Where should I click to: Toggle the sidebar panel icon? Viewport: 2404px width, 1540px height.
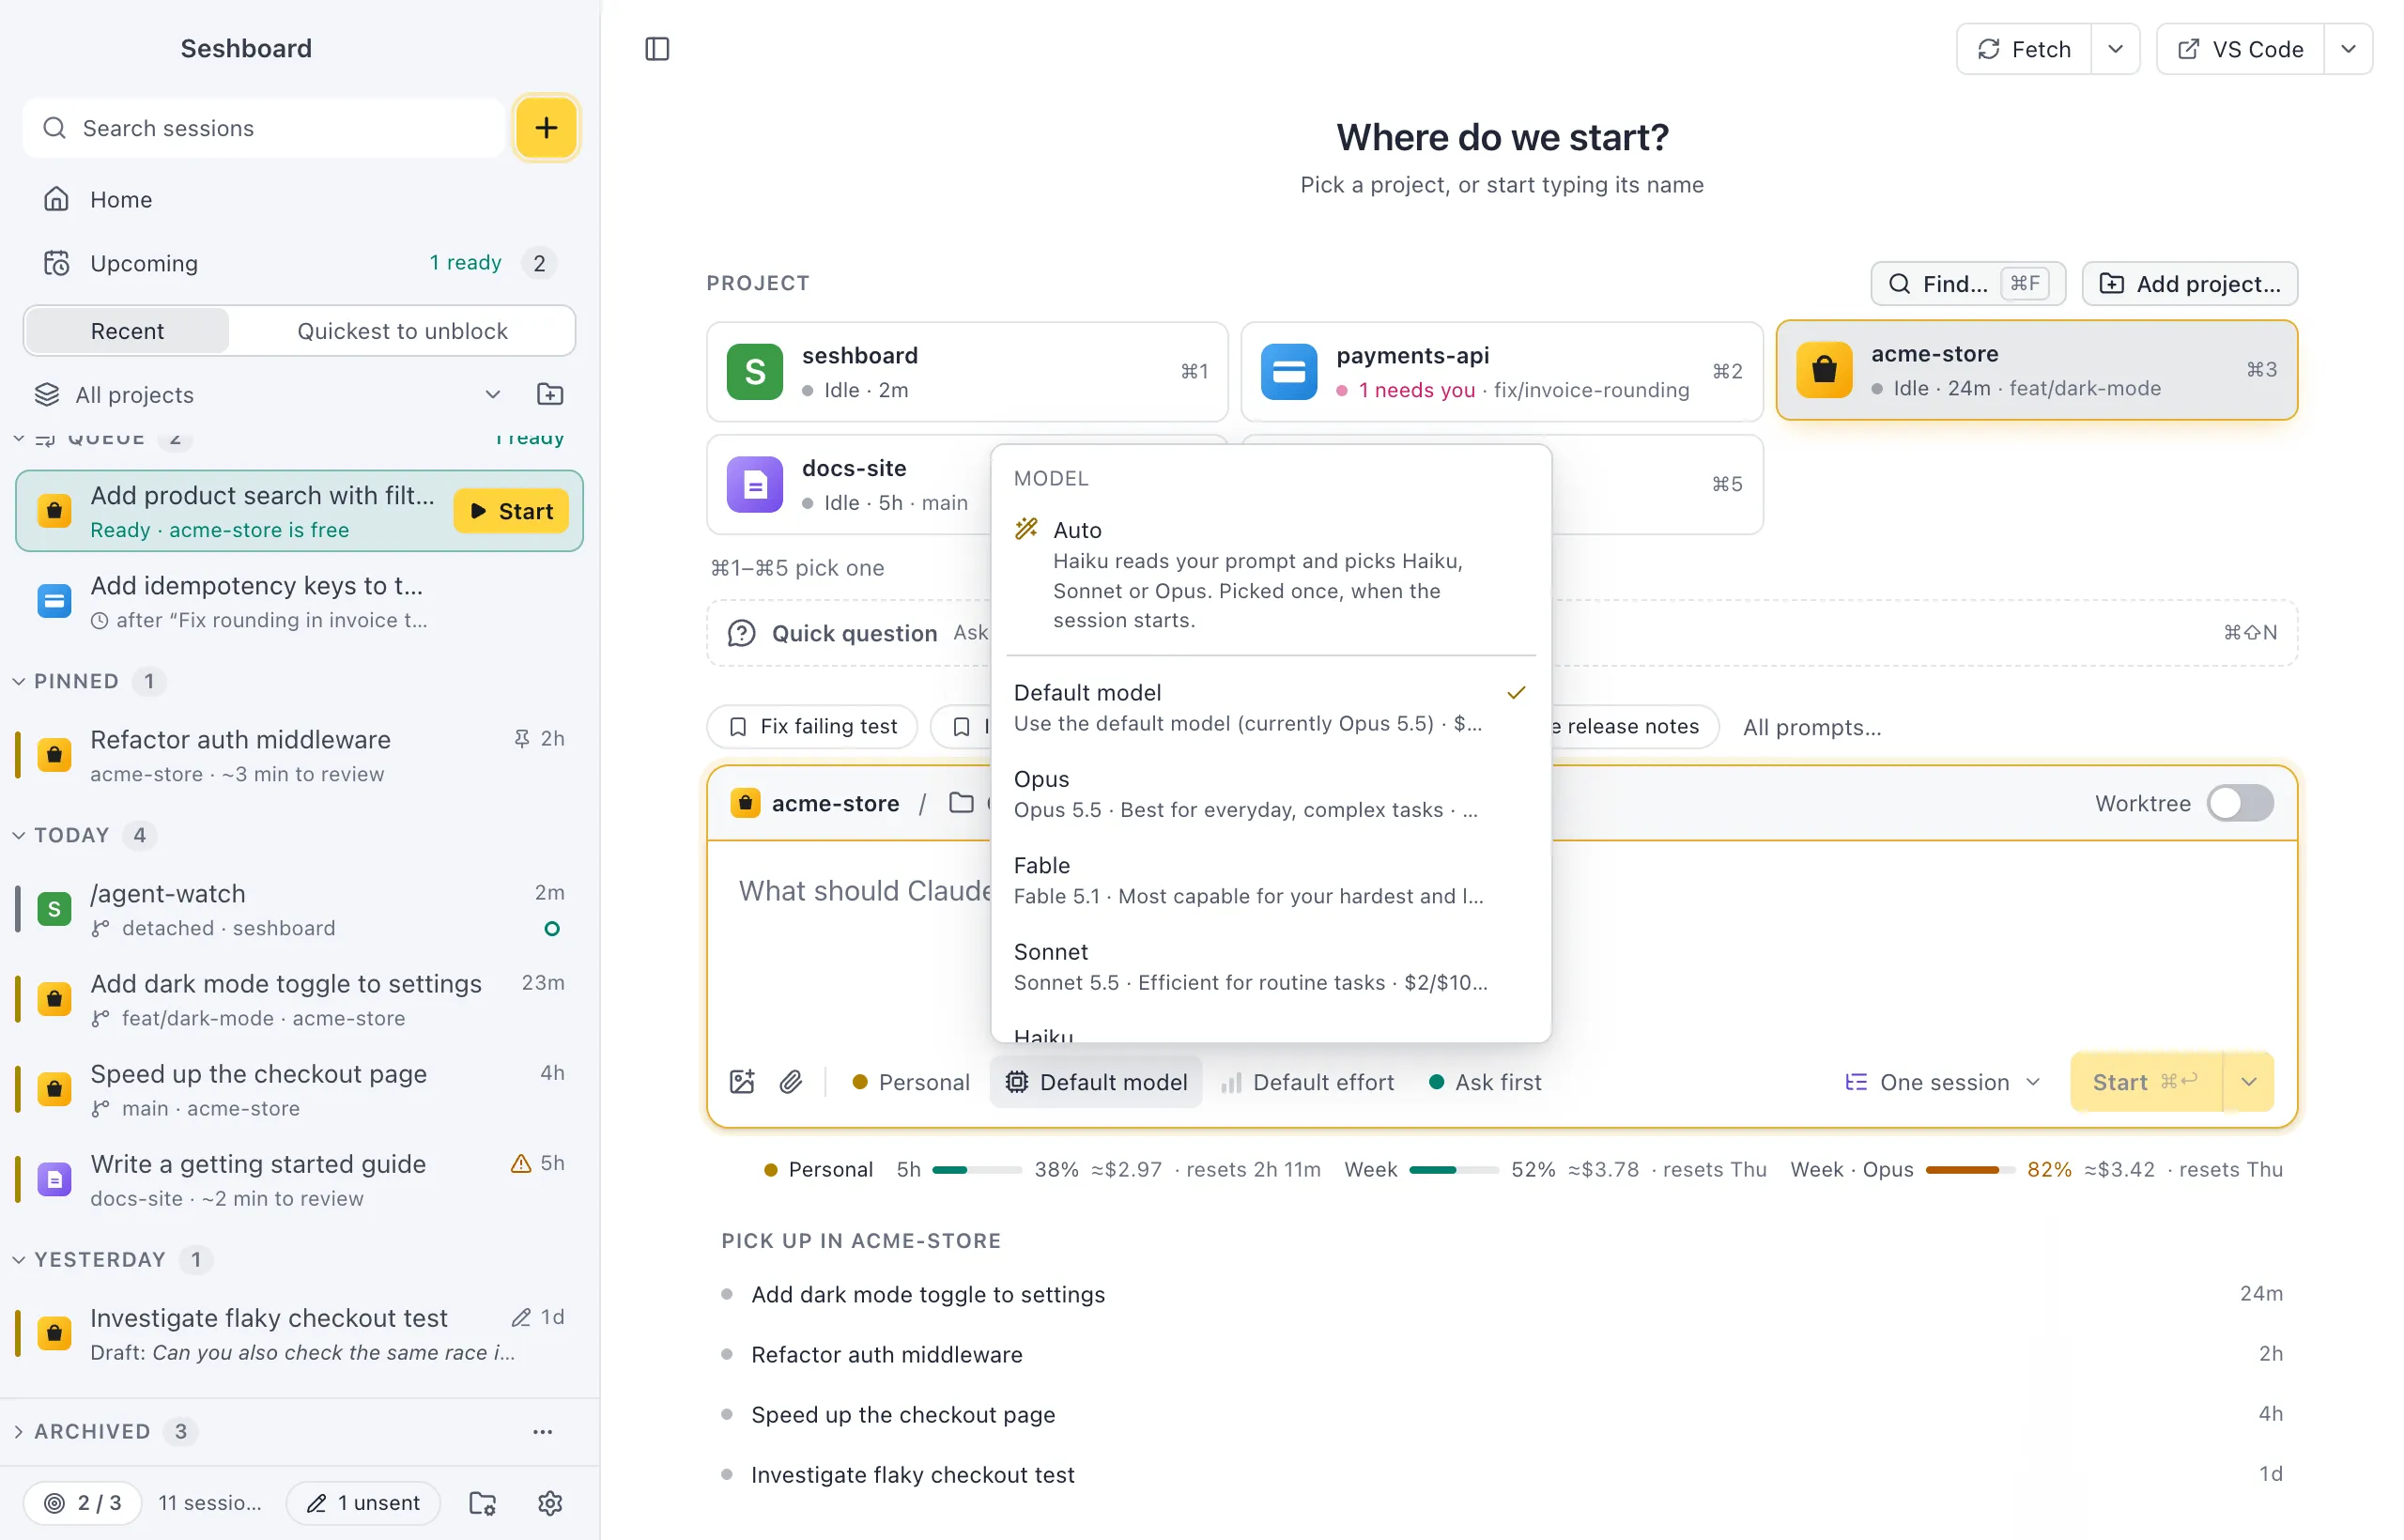(657, 49)
